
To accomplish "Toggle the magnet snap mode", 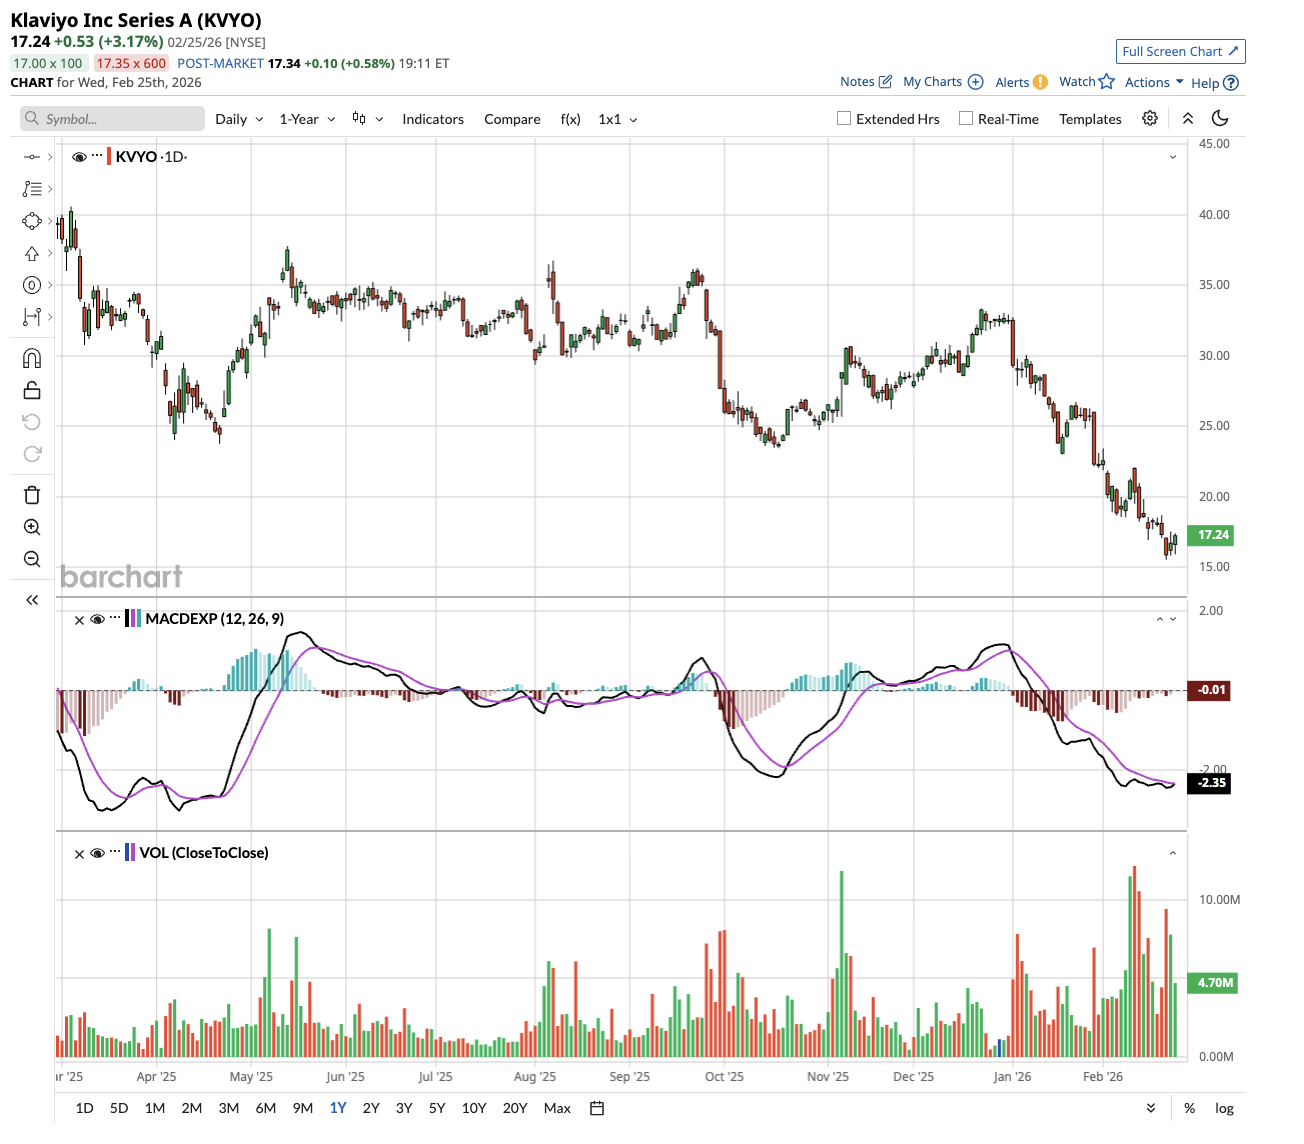I will (32, 358).
